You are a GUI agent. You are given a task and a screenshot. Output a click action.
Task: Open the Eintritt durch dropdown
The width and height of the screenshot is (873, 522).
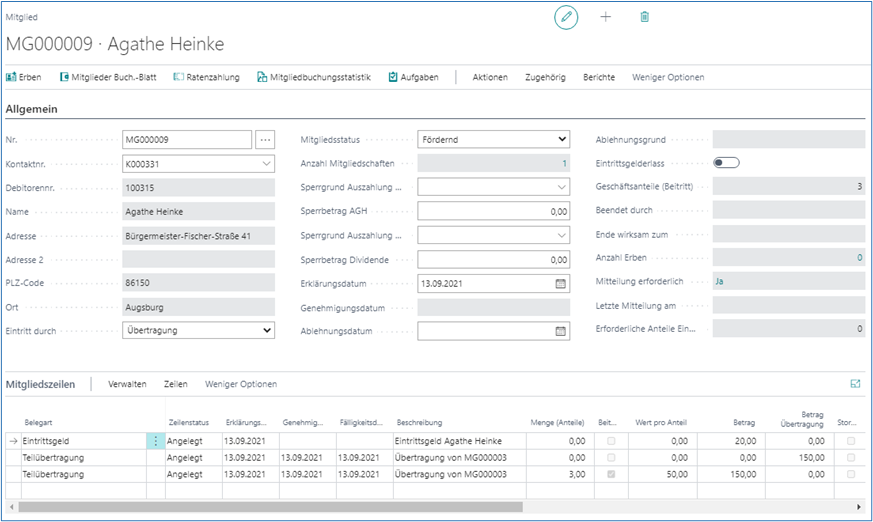(x=266, y=330)
